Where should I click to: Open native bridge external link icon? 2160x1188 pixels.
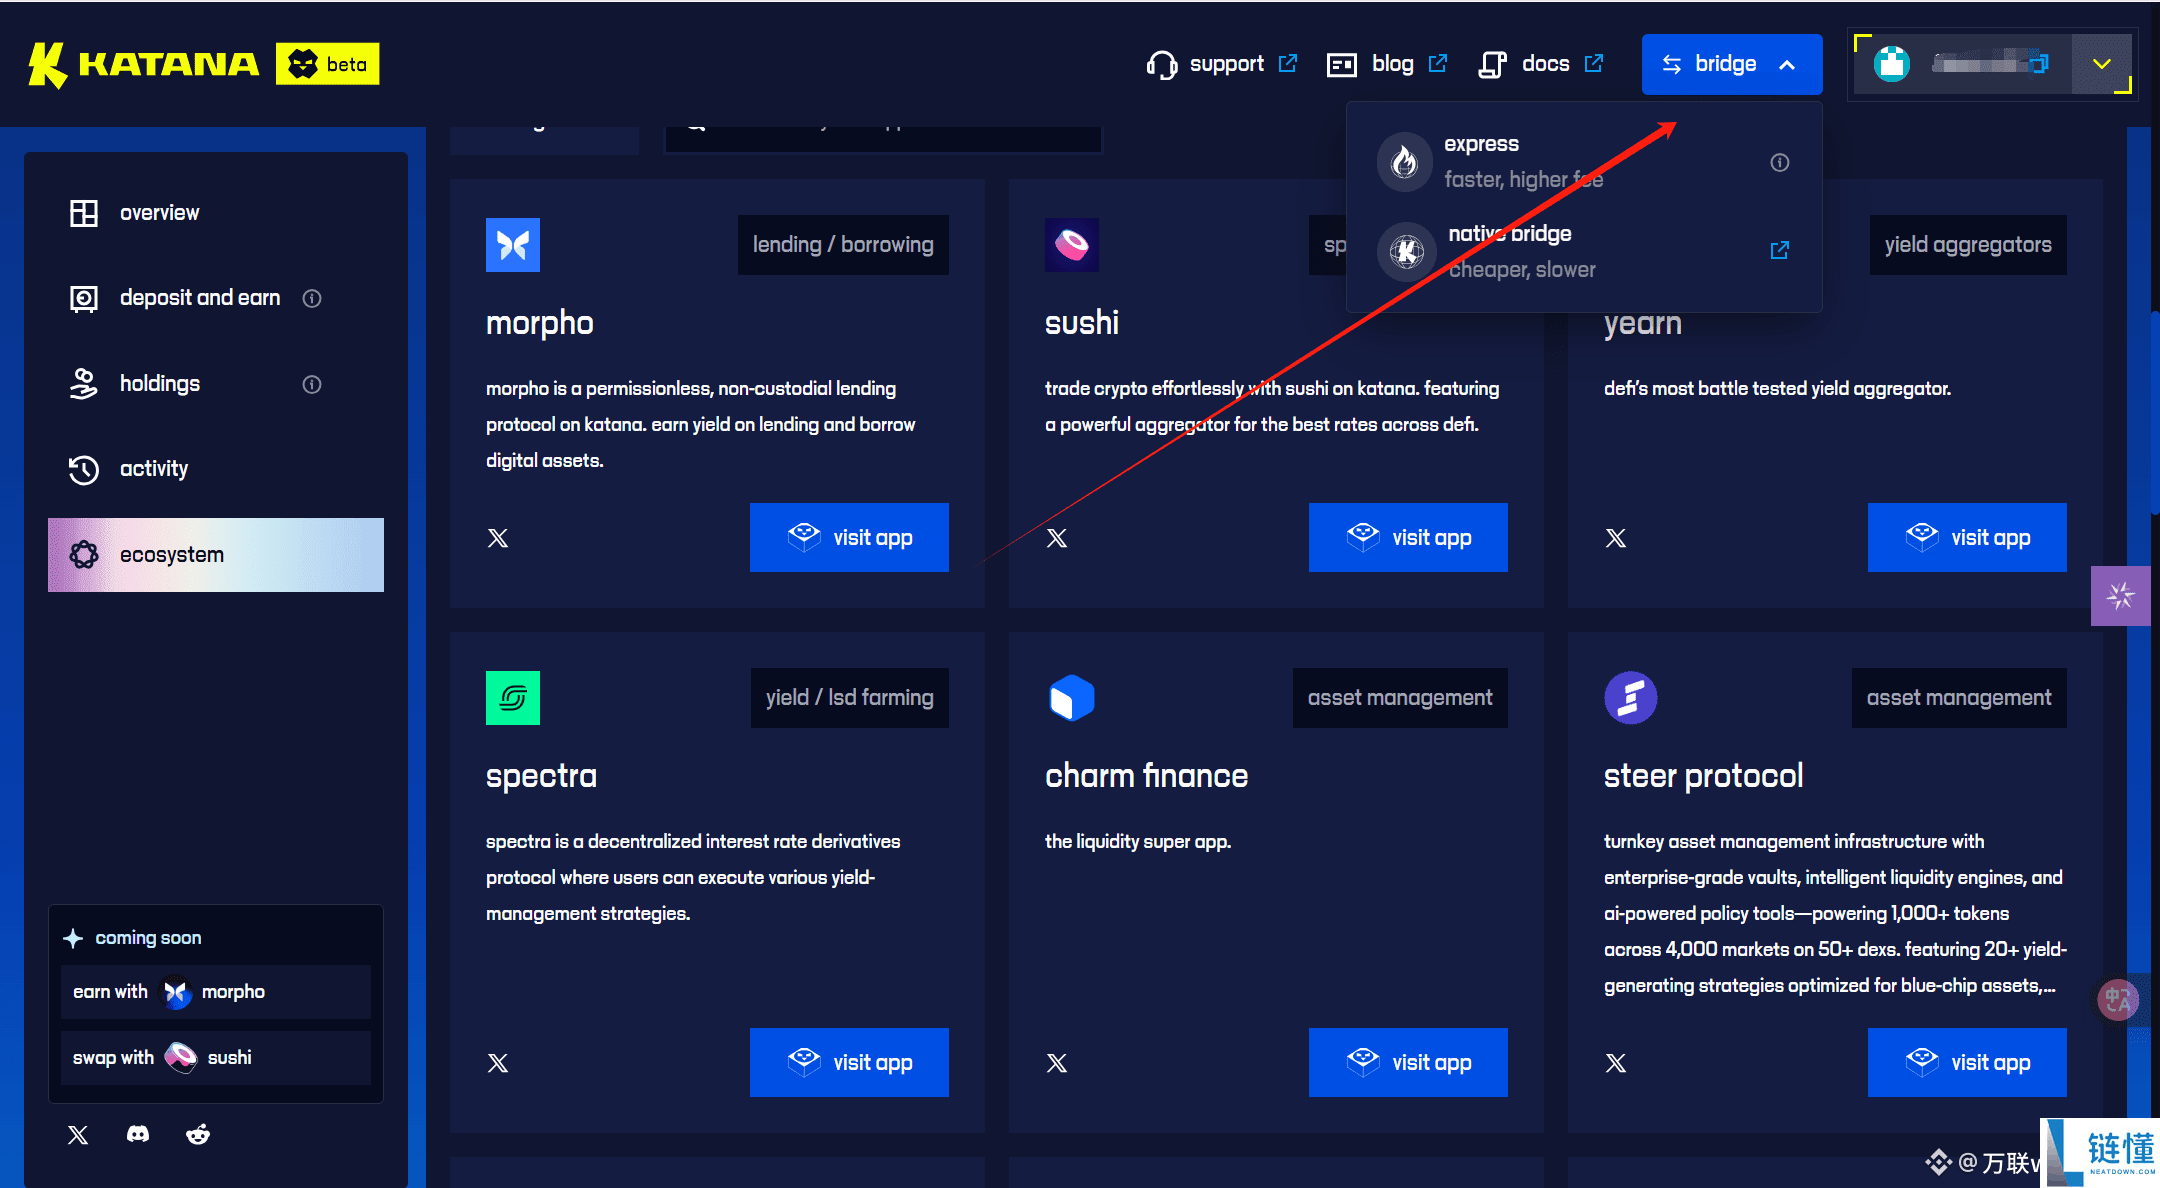point(1780,250)
